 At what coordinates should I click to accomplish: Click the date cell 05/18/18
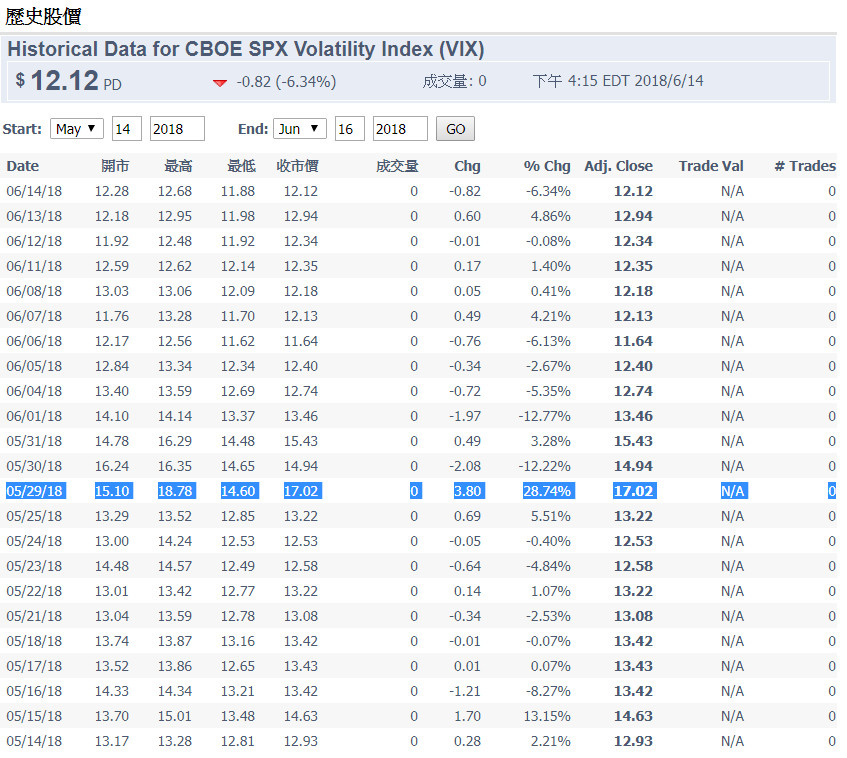34,641
